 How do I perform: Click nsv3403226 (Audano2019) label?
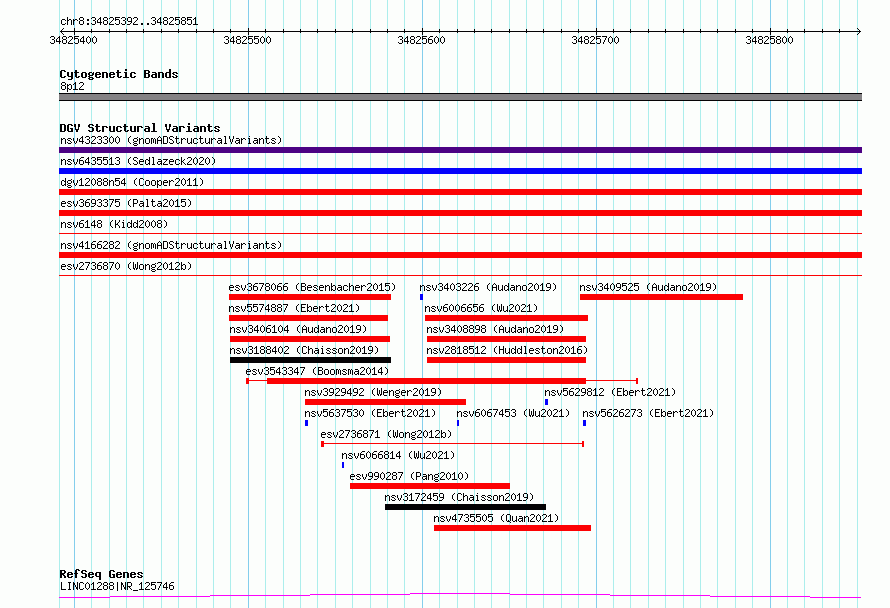click(x=488, y=287)
